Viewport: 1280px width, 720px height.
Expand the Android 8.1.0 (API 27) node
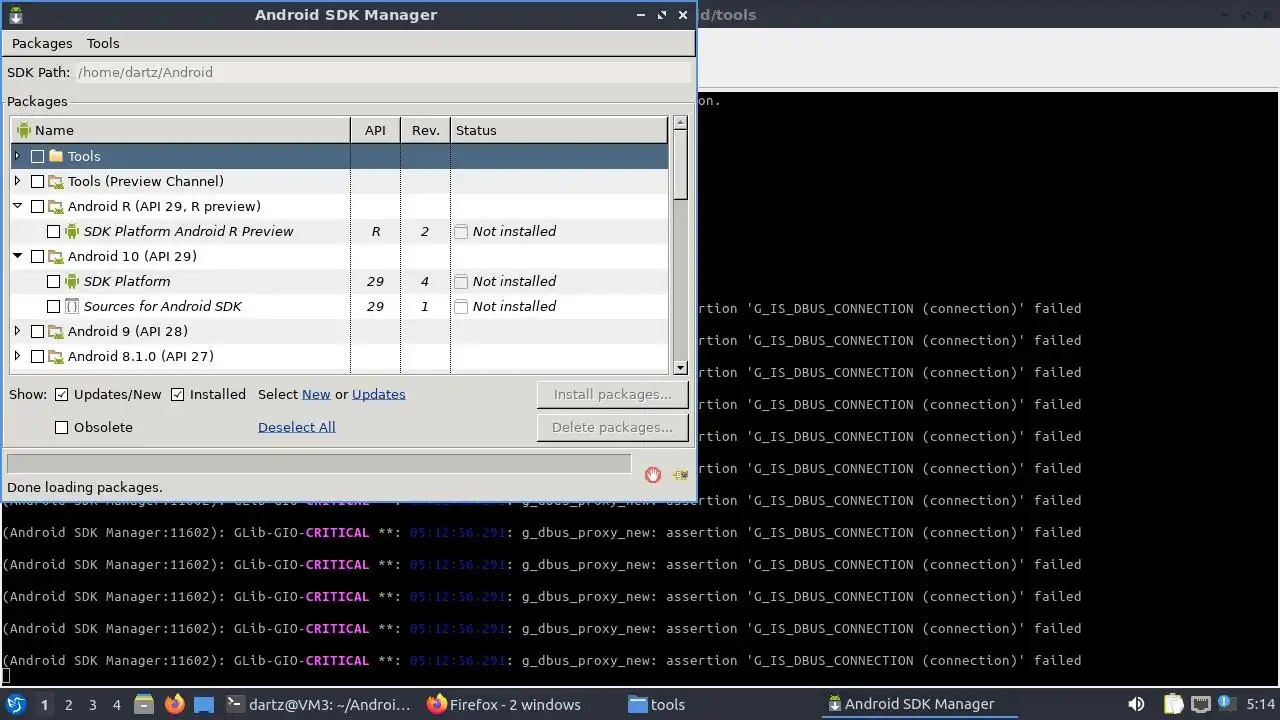tap(17, 356)
